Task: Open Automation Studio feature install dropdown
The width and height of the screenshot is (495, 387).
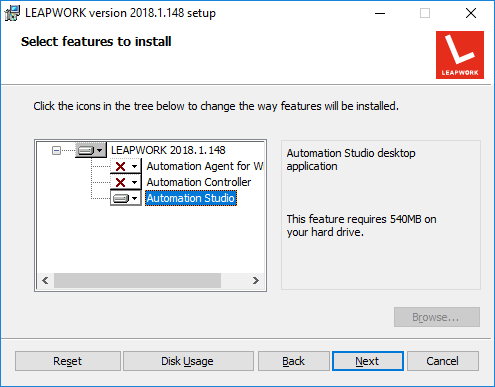Action: click(126, 198)
